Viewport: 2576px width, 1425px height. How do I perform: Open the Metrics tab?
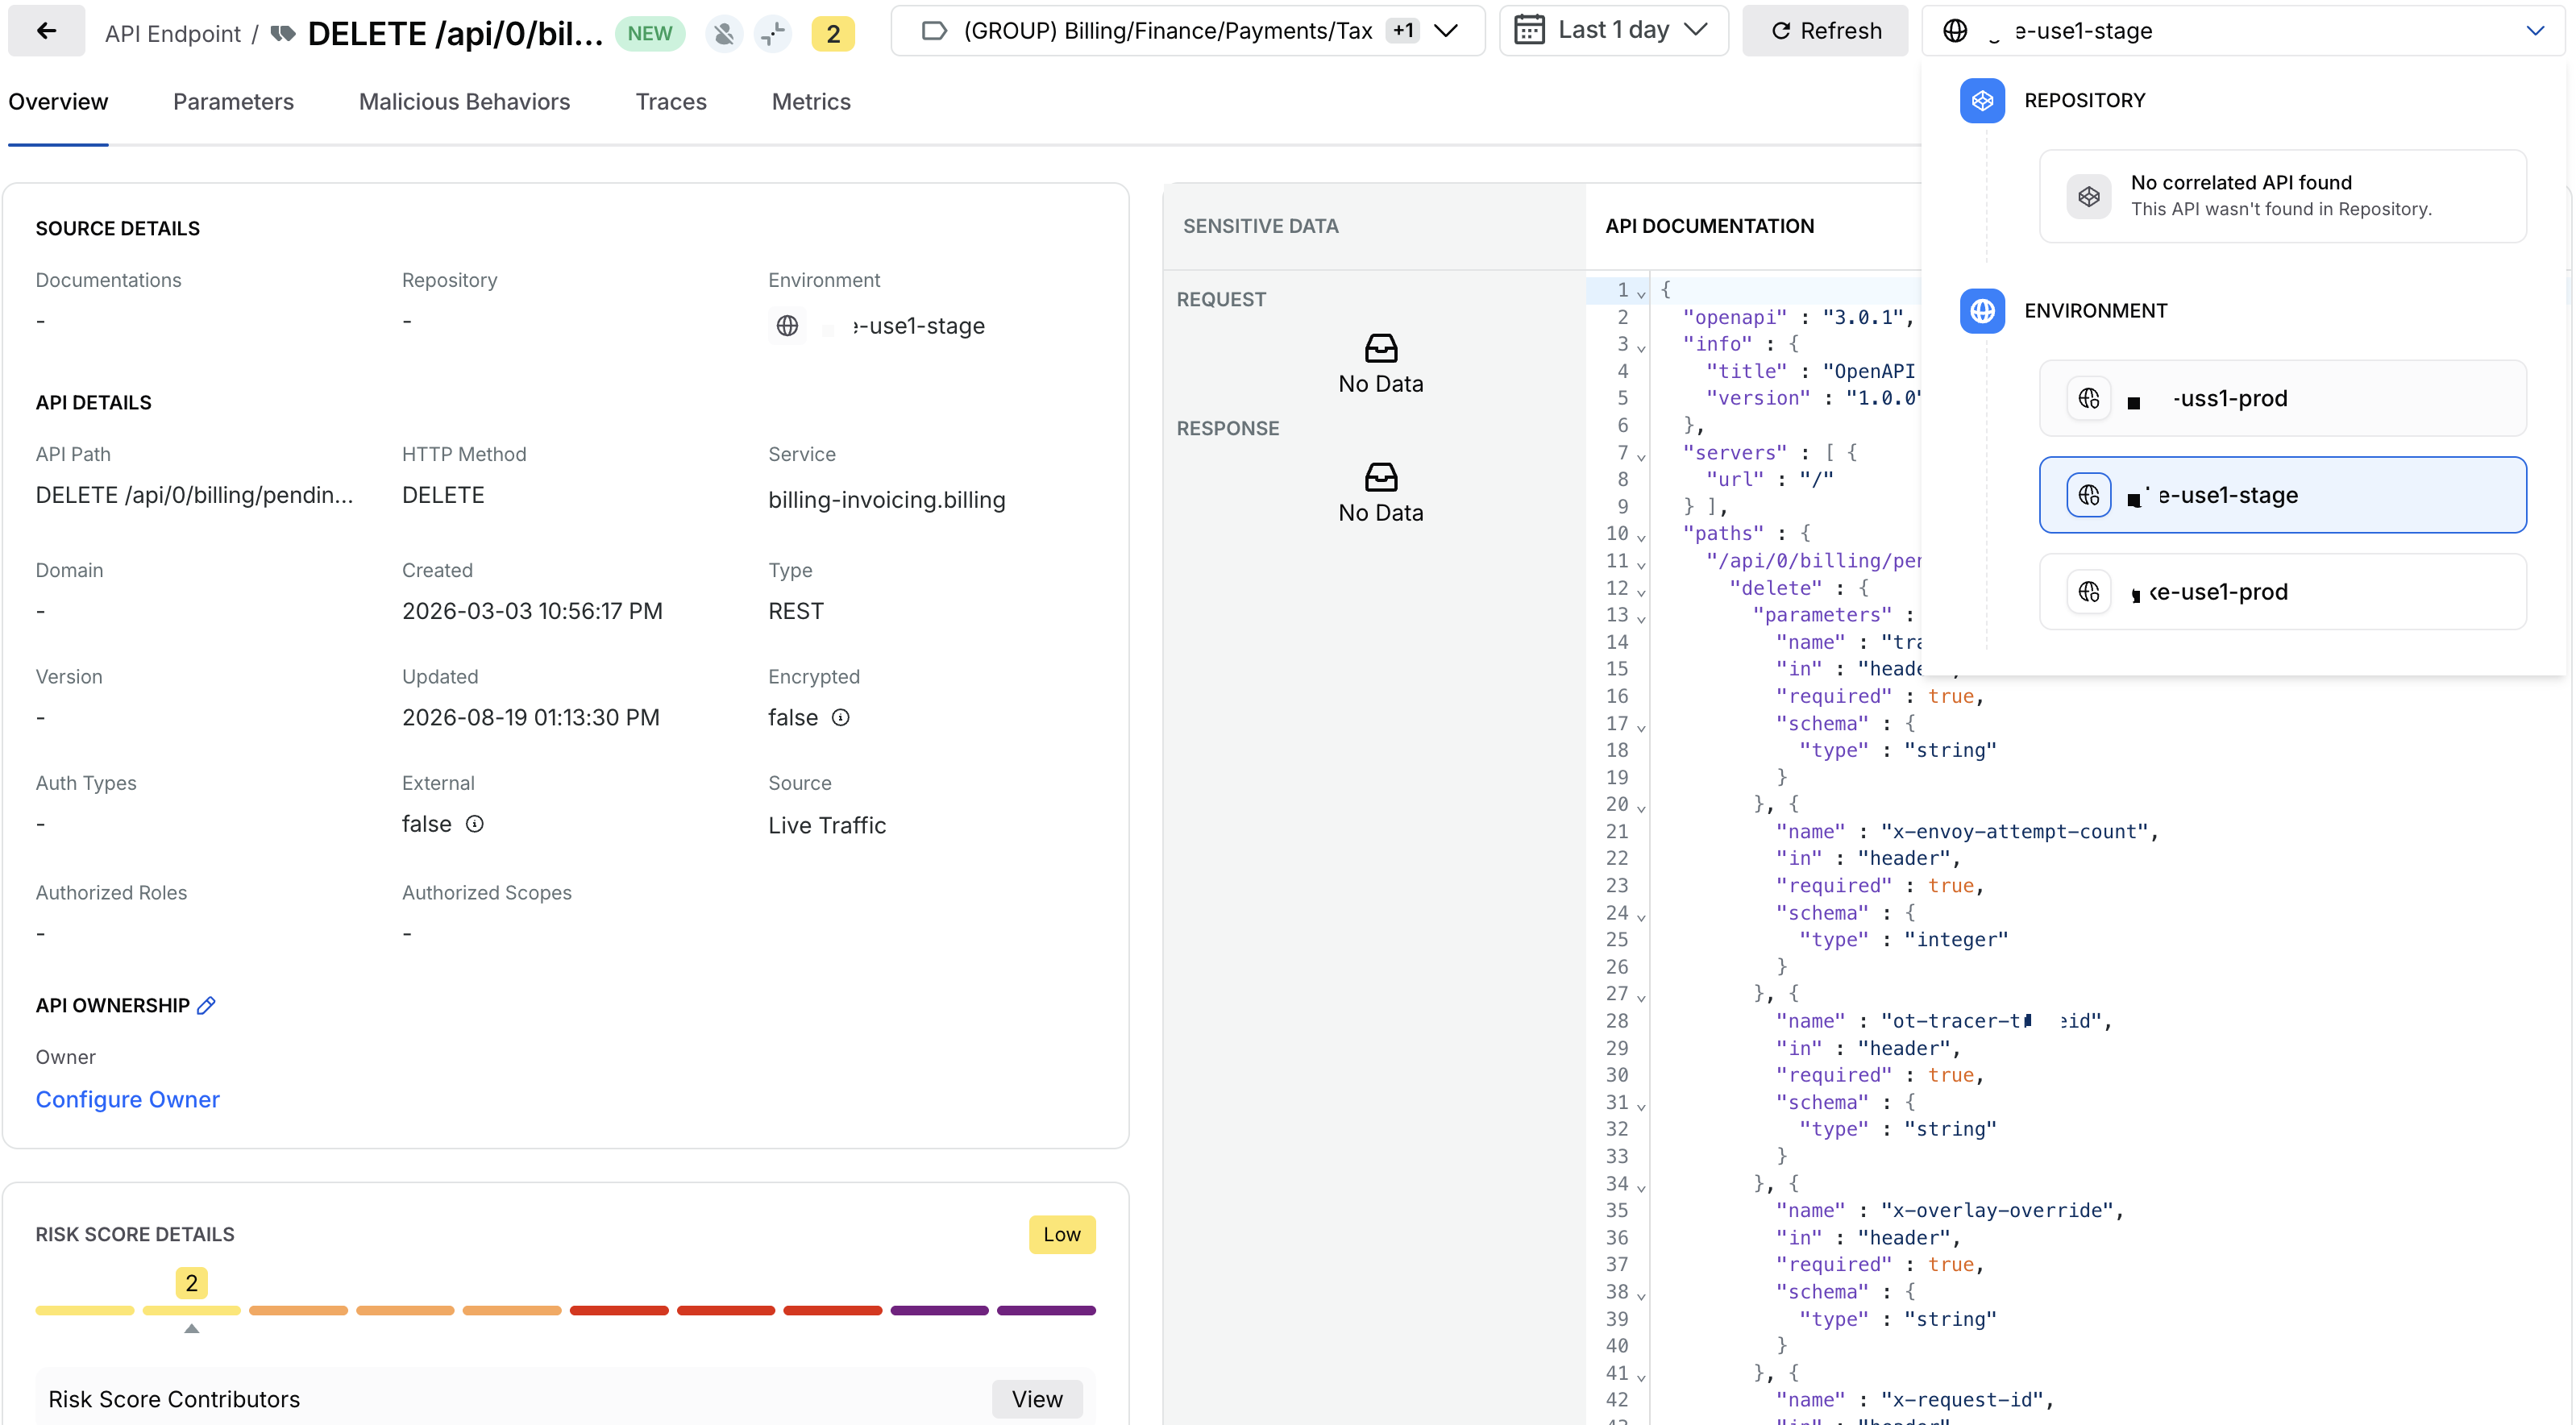811,102
